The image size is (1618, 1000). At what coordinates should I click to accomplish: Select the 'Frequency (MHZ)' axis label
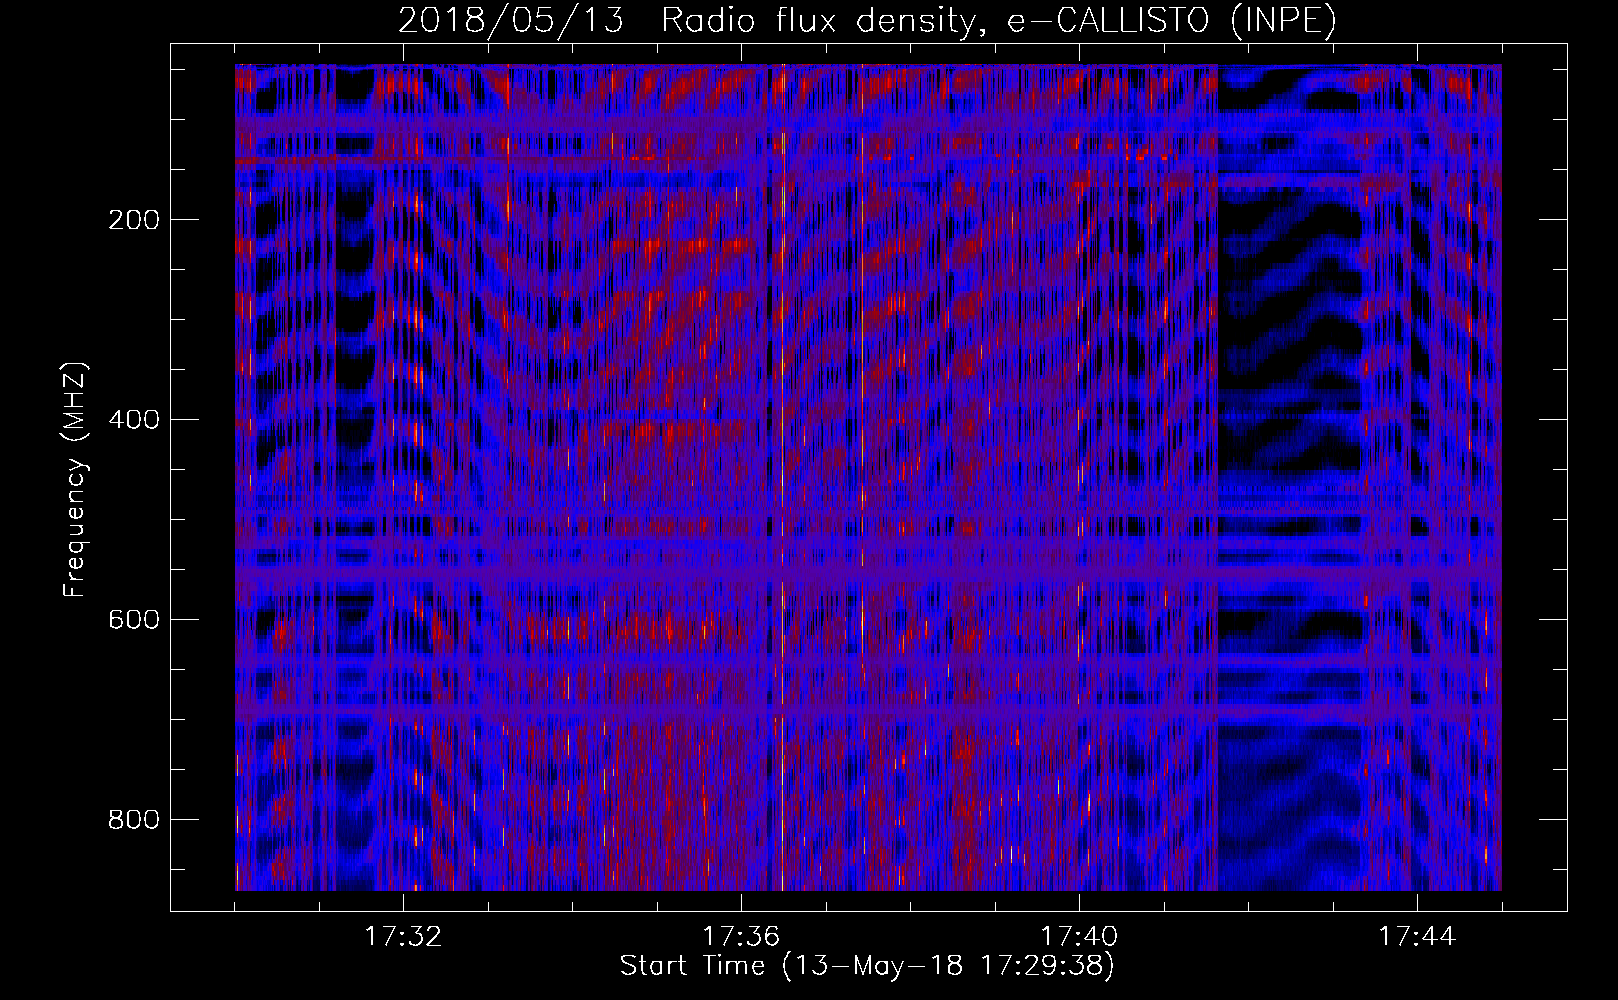(x=75, y=479)
